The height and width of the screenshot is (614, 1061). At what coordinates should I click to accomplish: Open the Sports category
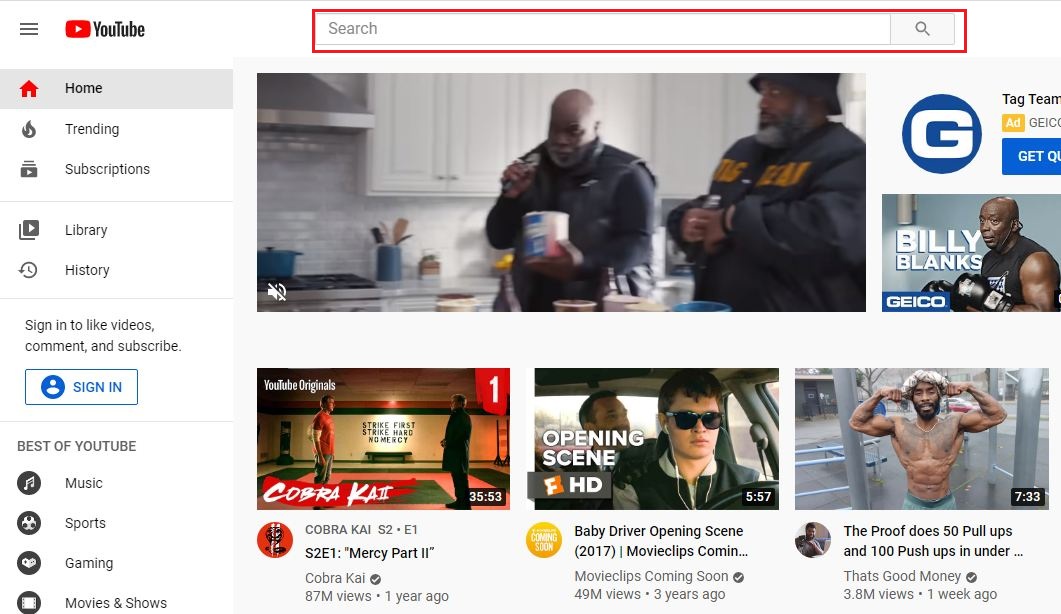point(116,523)
